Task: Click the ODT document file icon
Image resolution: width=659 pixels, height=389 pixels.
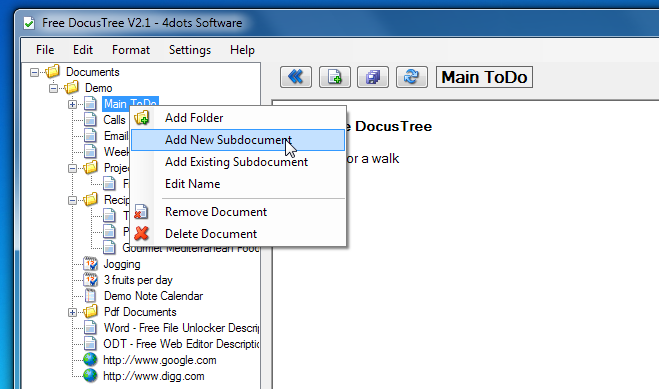Action: point(90,344)
